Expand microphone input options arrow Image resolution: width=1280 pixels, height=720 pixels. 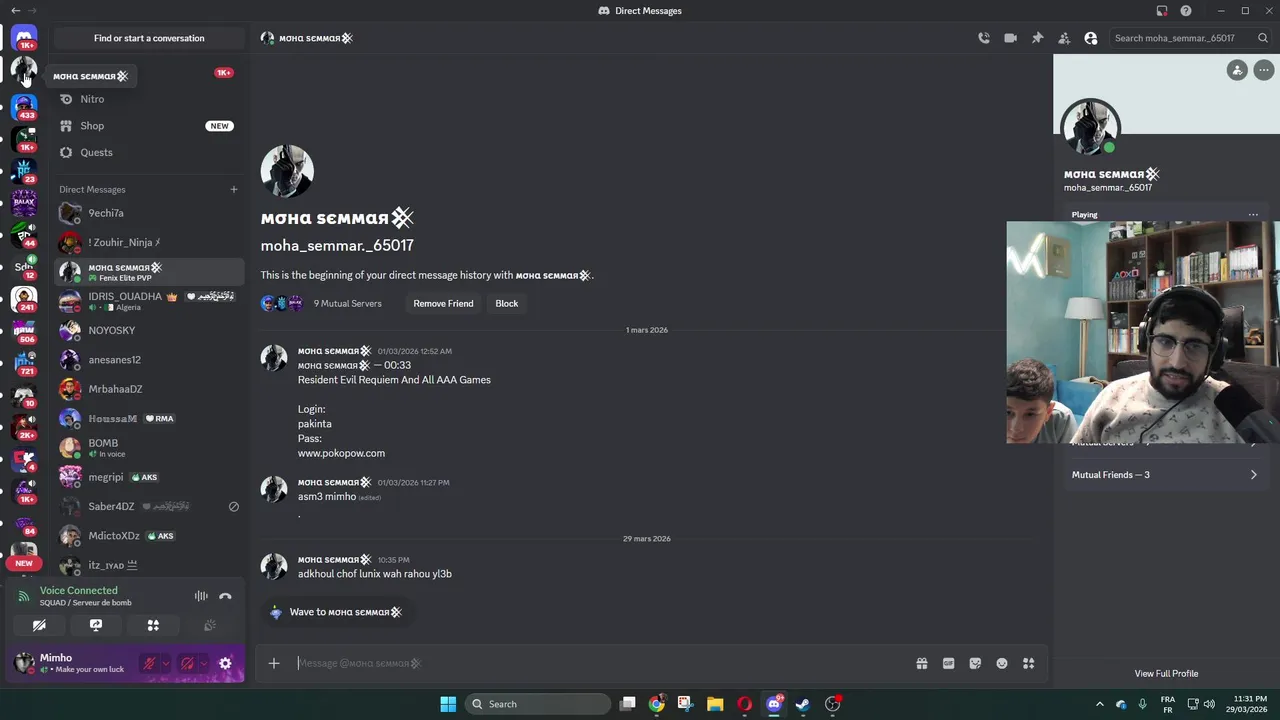166,663
